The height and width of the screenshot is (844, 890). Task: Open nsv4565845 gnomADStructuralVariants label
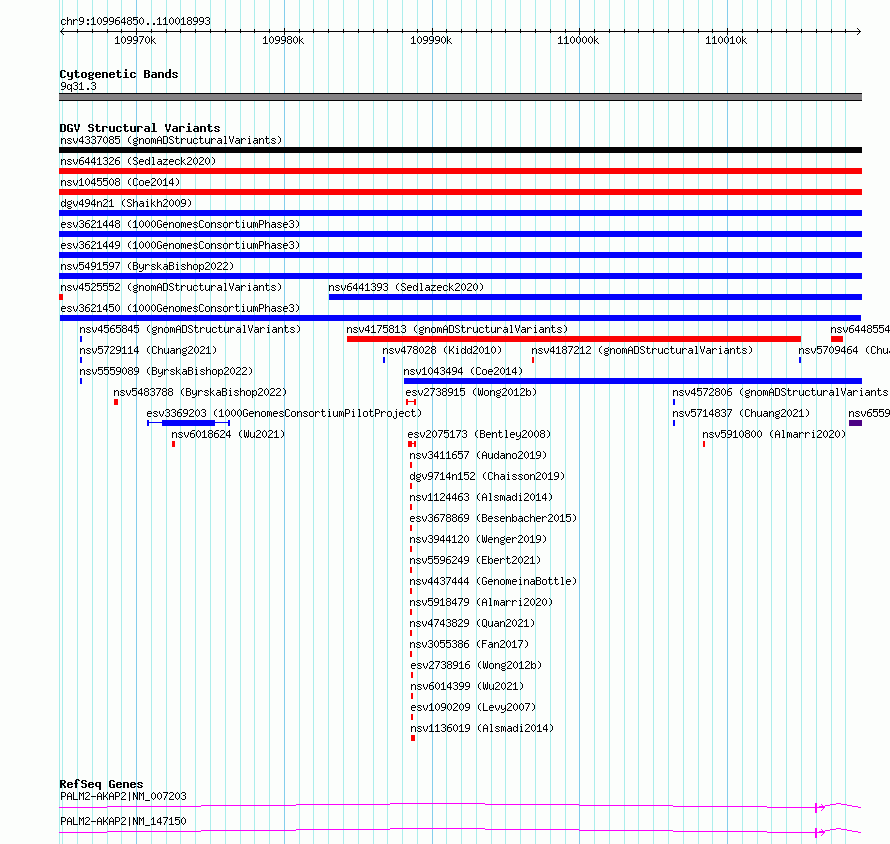190,329
